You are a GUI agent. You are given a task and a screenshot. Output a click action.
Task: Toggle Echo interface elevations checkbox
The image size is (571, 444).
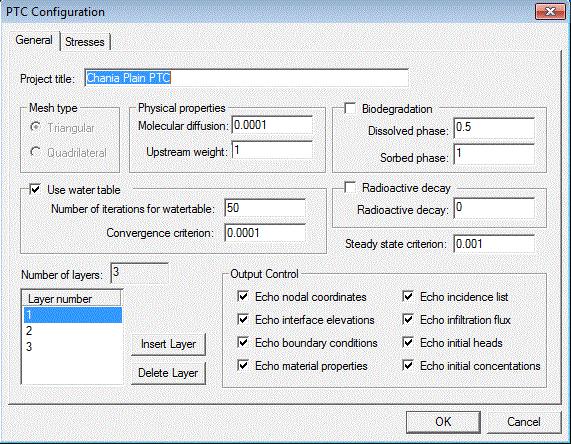click(x=243, y=319)
